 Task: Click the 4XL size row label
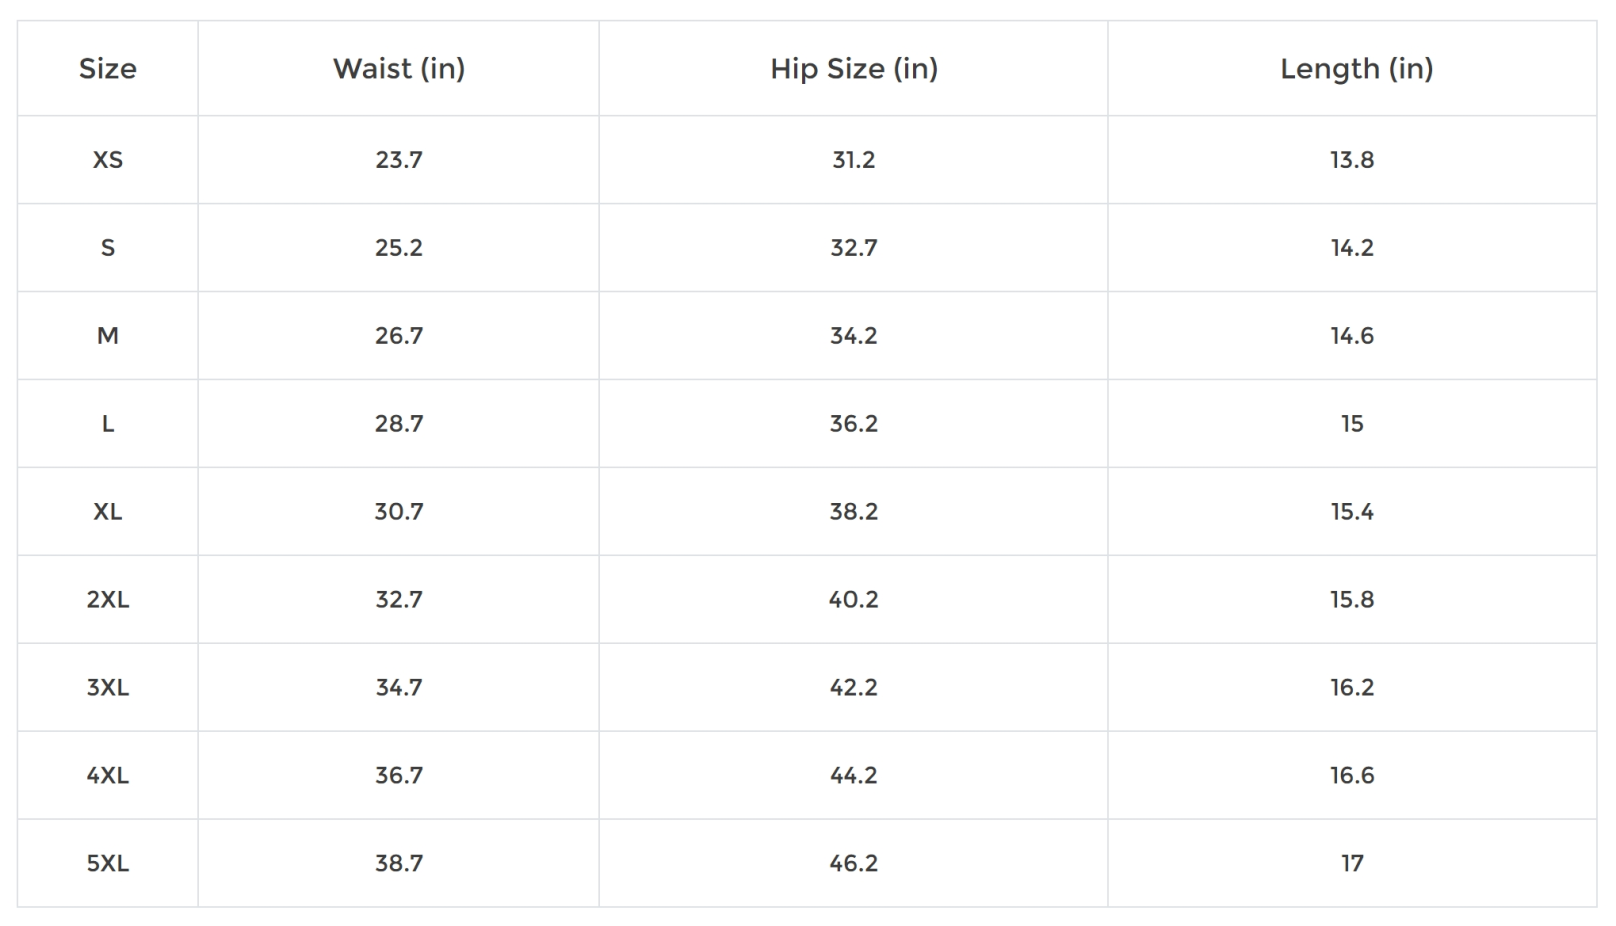[108, 776]
